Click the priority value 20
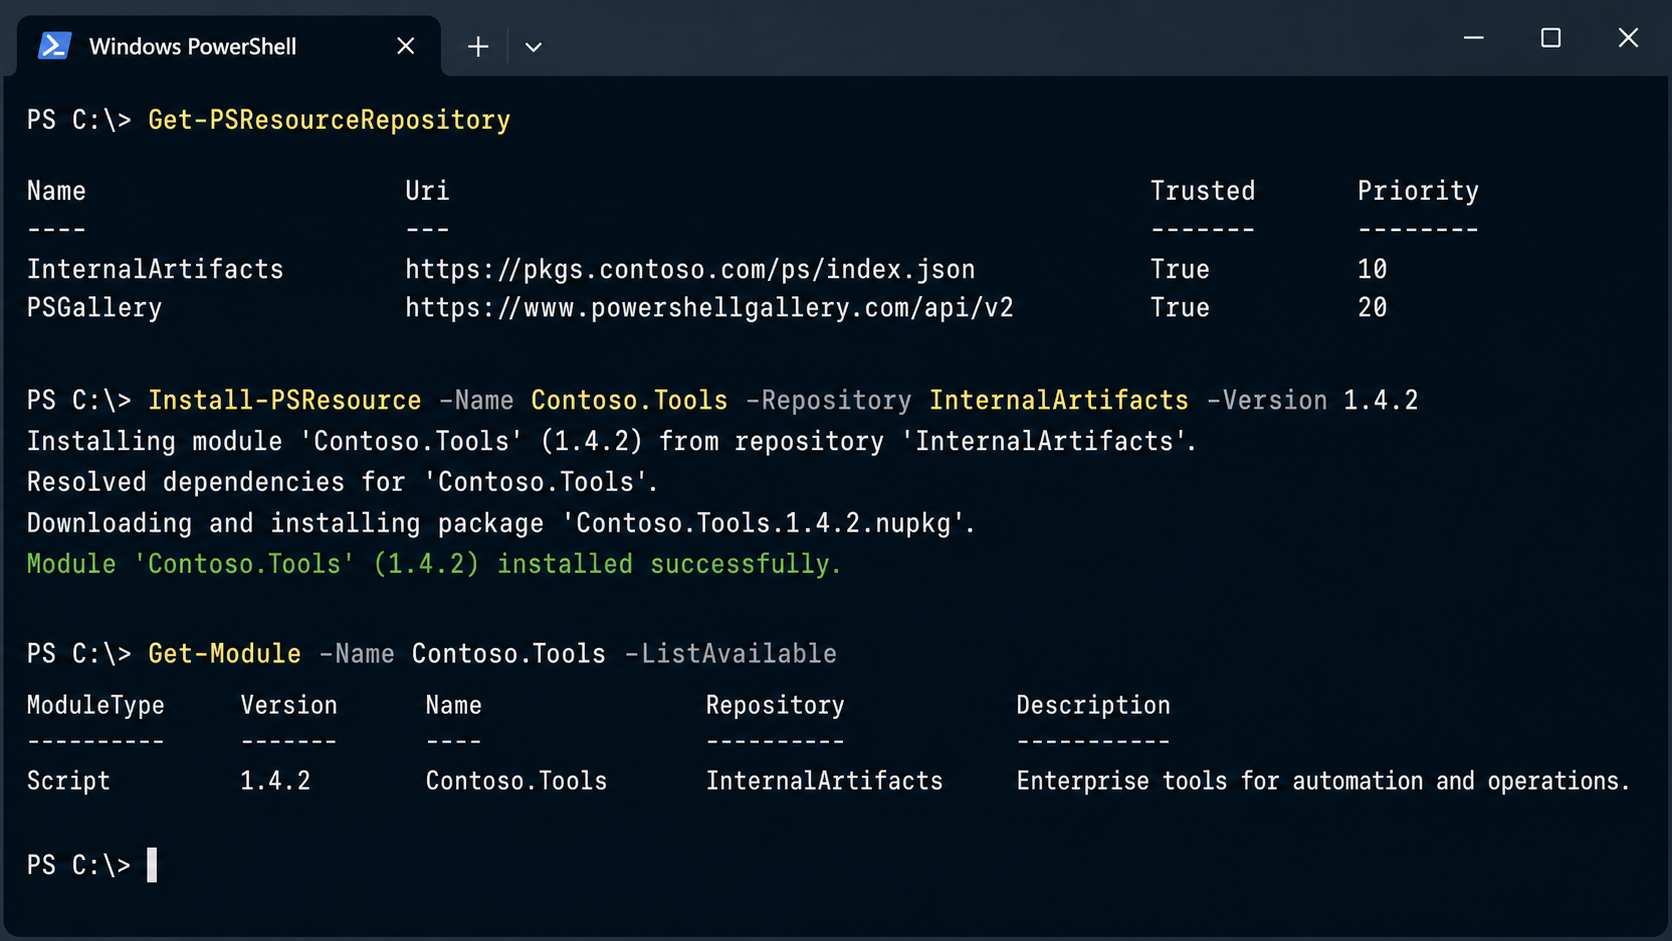 click(x=1372, y=308)
